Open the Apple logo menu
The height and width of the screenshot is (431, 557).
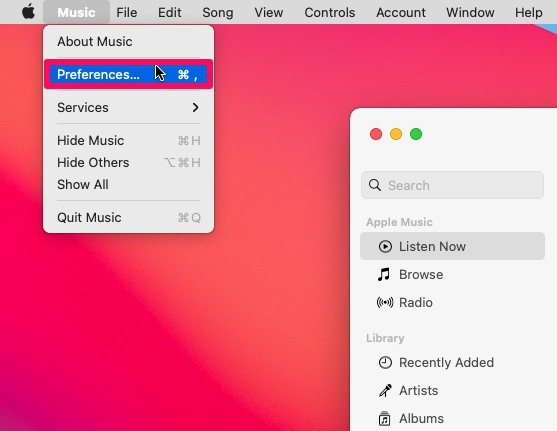pos(28,12)
